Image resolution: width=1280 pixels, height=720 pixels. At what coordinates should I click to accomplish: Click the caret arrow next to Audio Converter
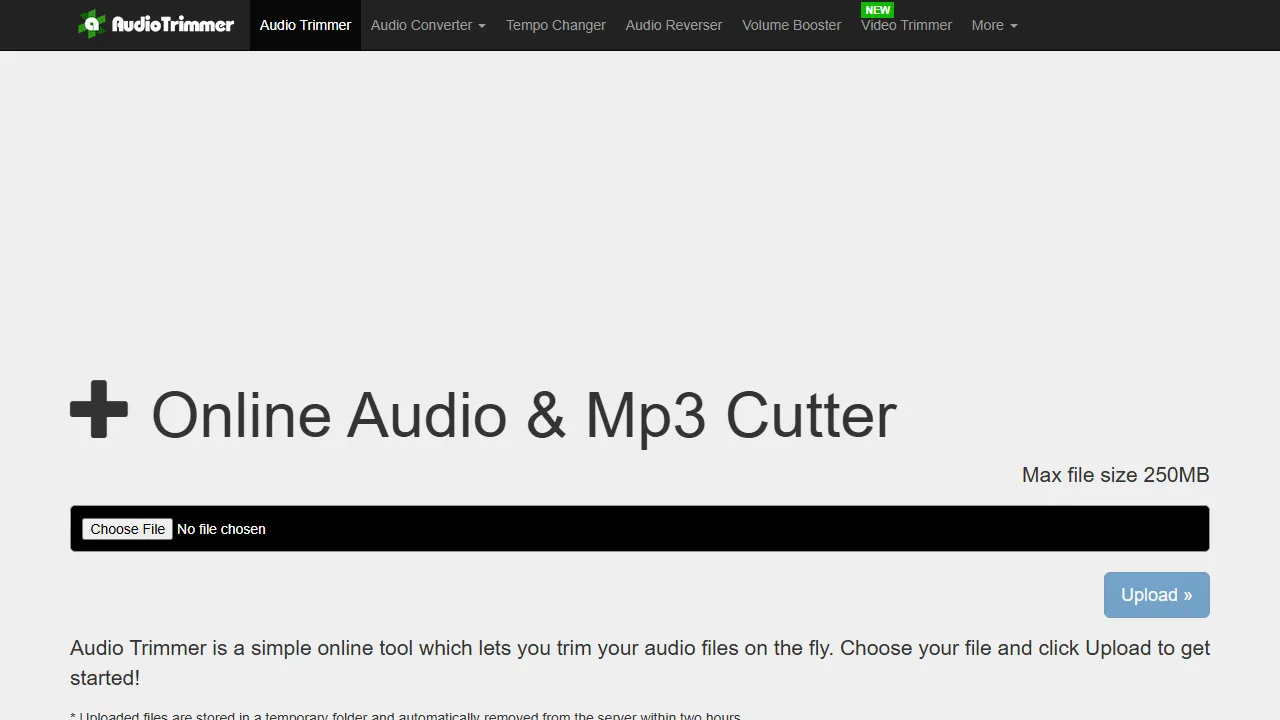point(481,25)
